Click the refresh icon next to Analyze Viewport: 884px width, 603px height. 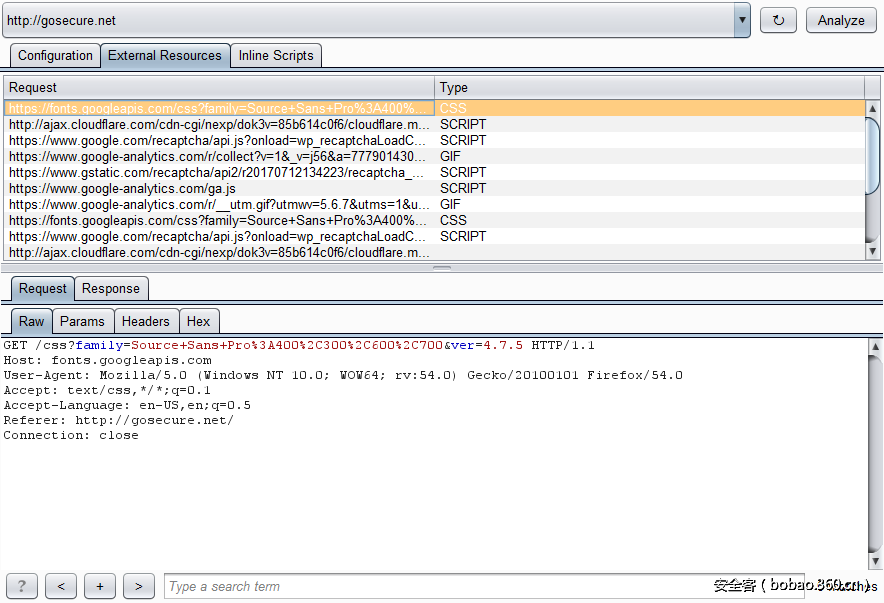tap(779, 20)
